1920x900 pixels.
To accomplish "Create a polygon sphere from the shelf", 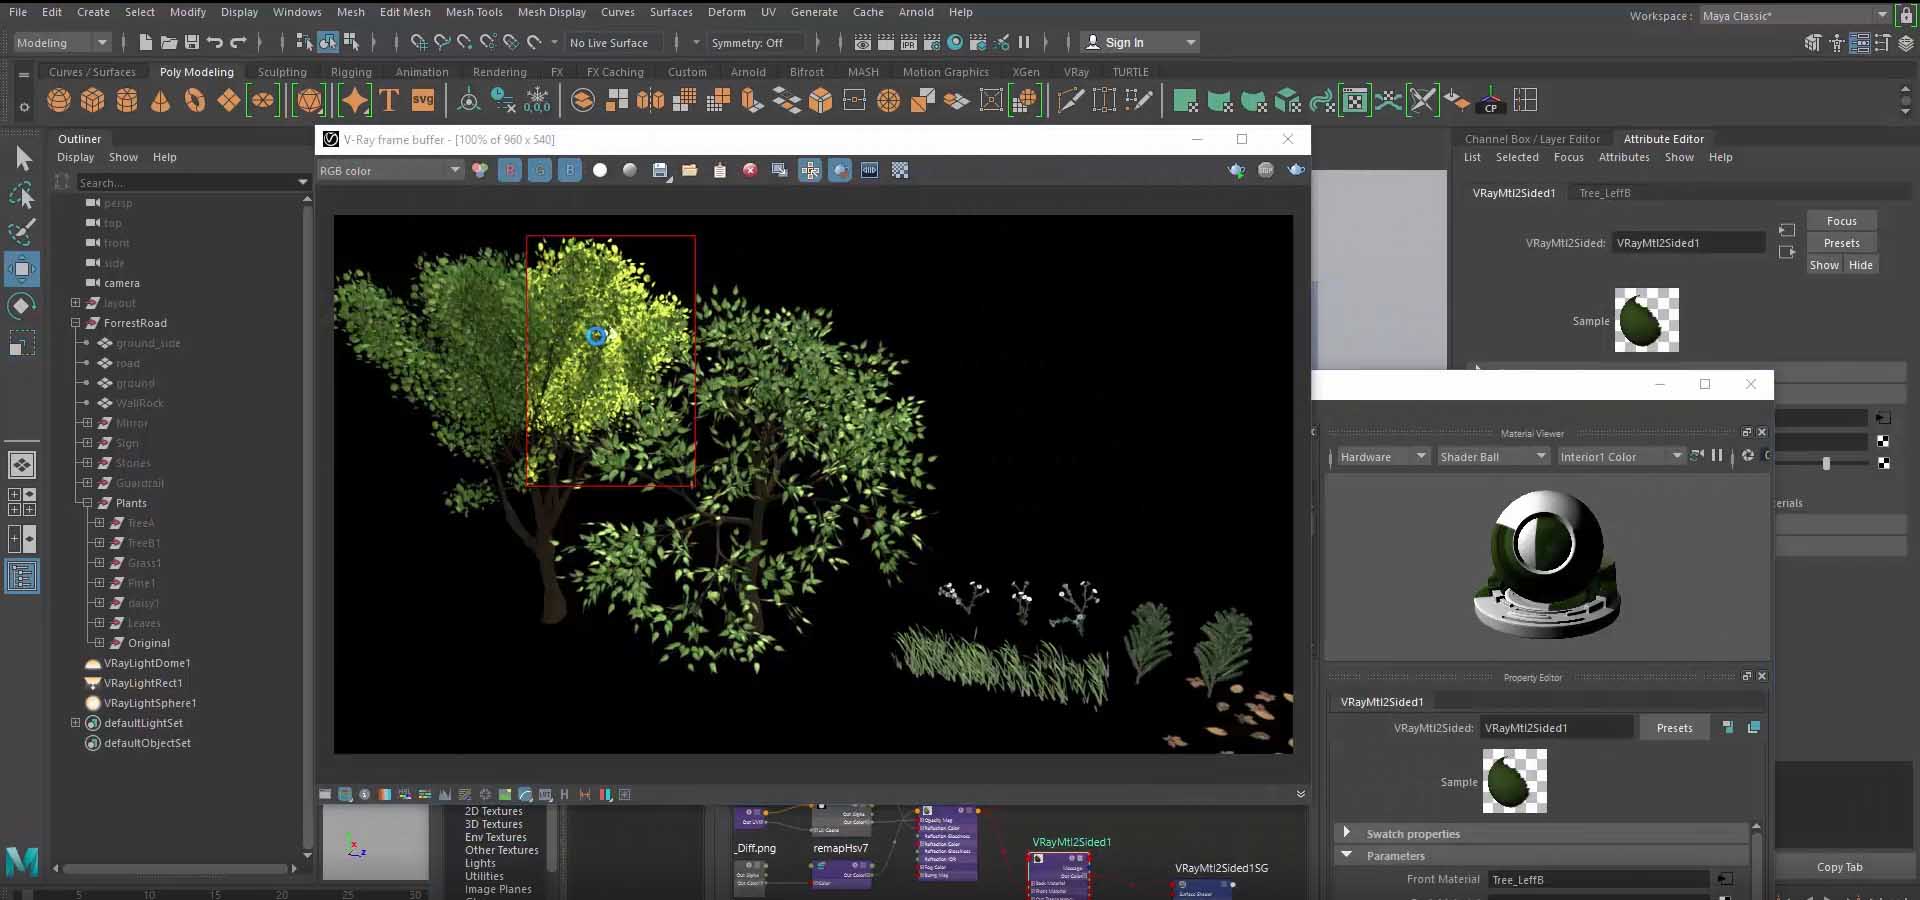I will [58, 100].
